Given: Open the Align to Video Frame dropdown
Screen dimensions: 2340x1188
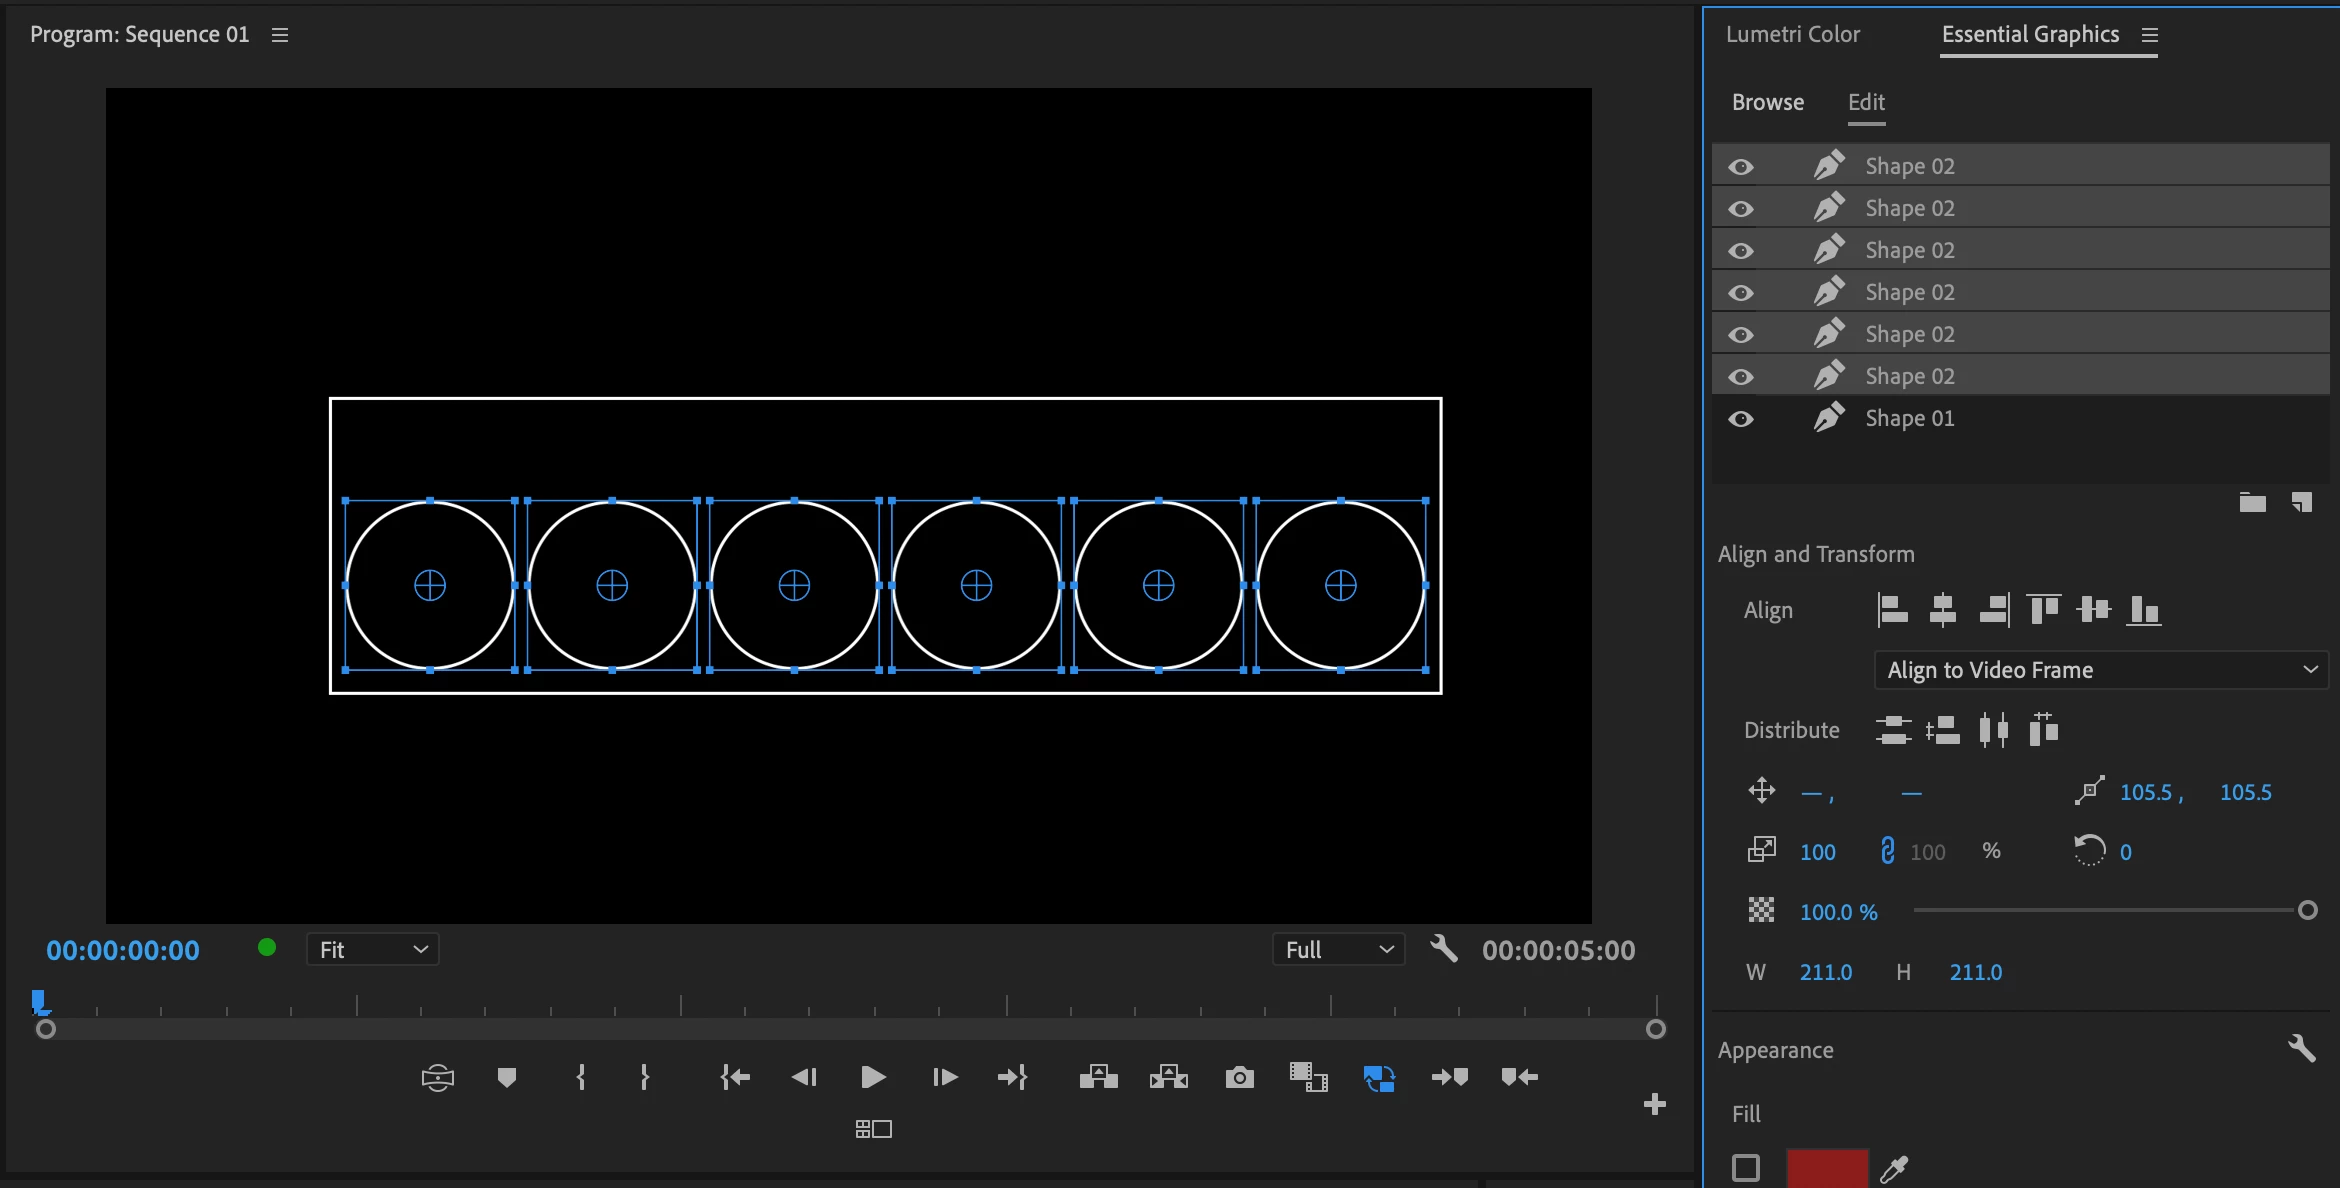Looking at the screenshot, I should point(2100,670).
